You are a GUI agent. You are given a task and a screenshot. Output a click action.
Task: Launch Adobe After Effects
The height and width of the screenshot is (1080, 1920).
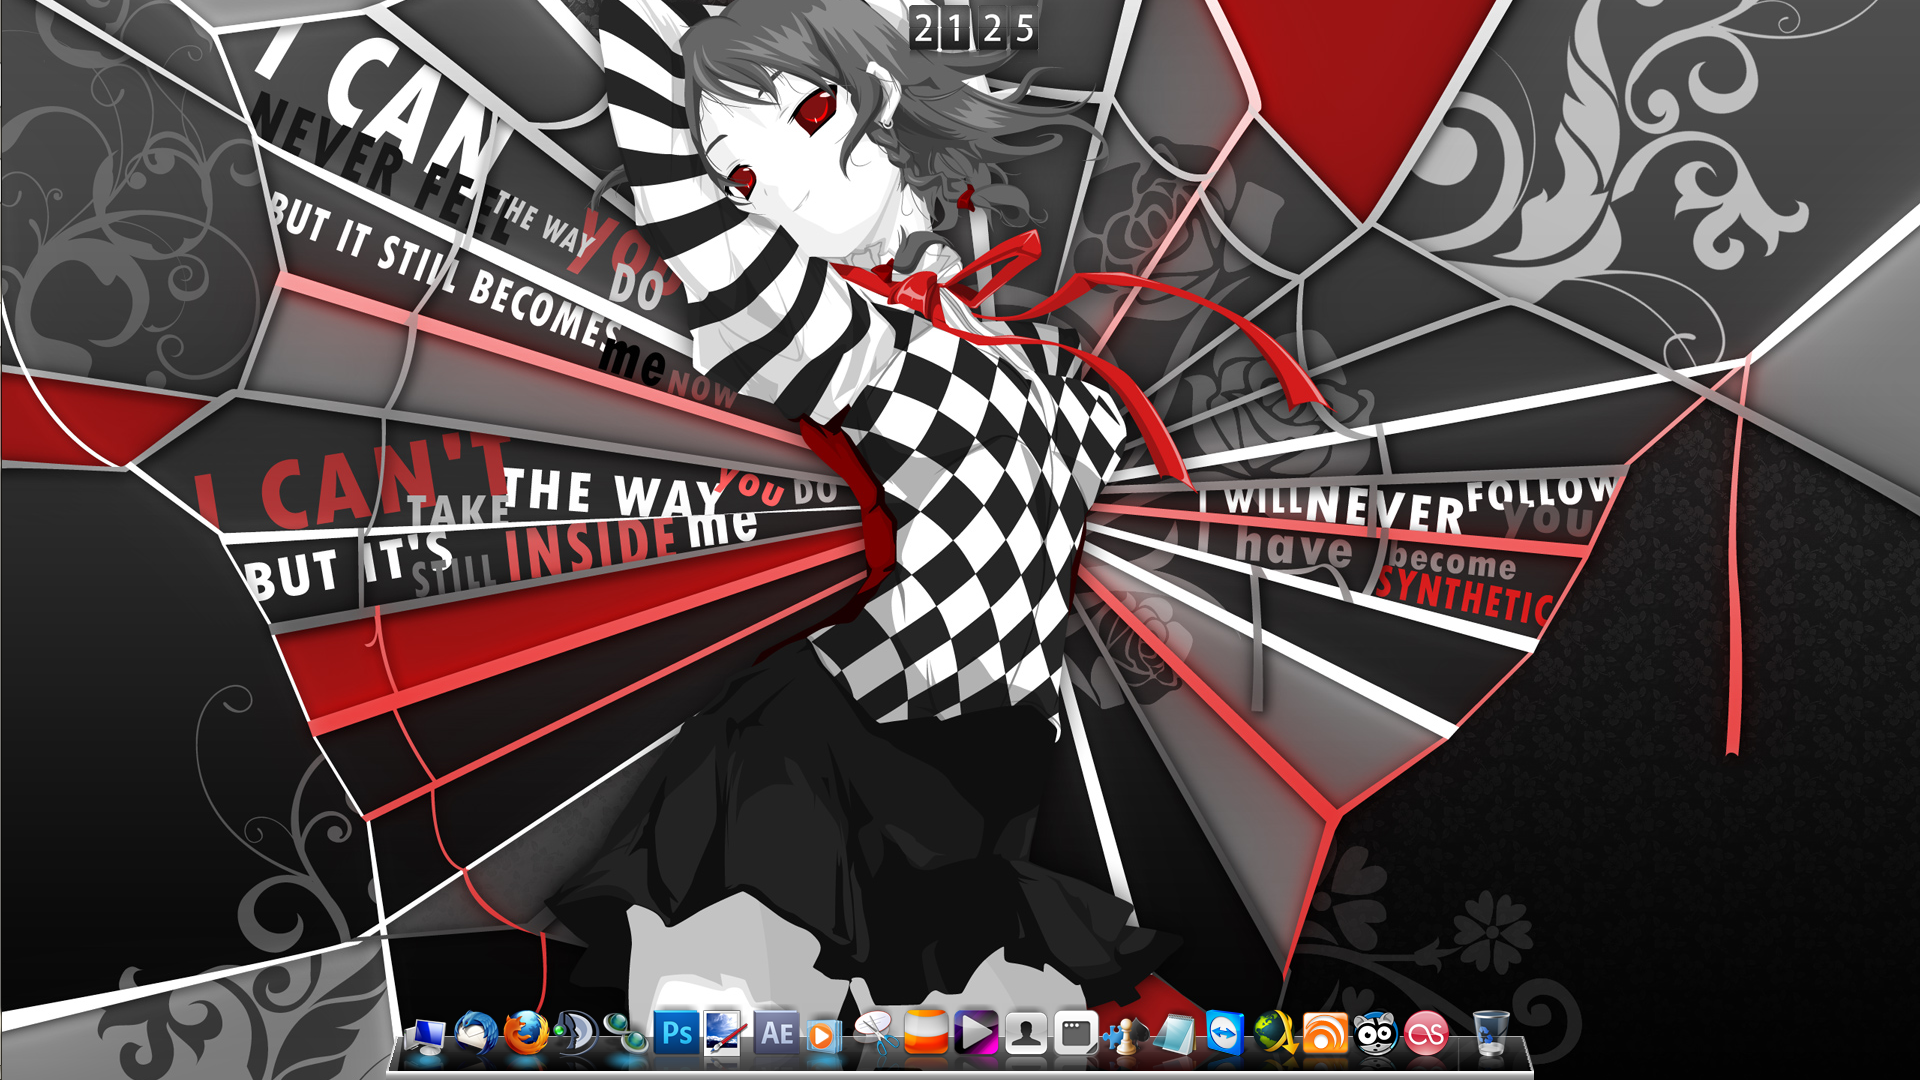point(777,1033)
